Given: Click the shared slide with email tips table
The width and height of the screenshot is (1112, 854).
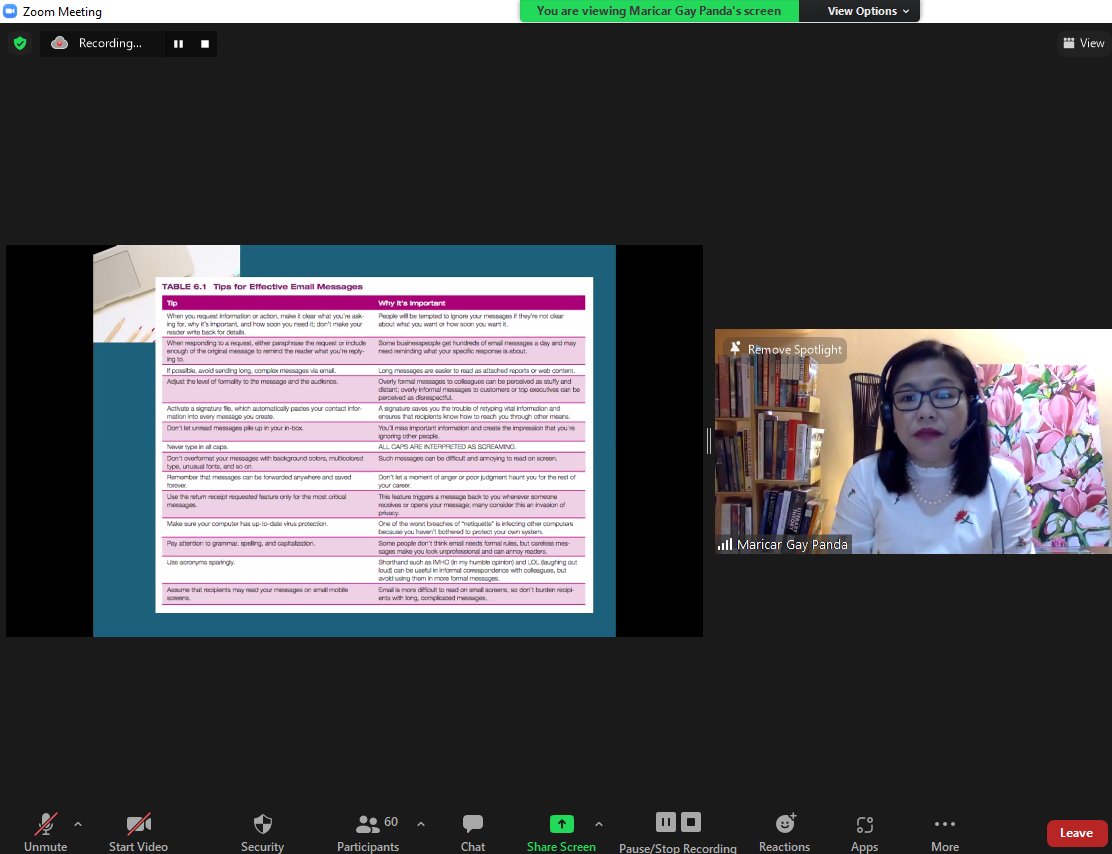Looking at the screenshot, I should point(355,440).
